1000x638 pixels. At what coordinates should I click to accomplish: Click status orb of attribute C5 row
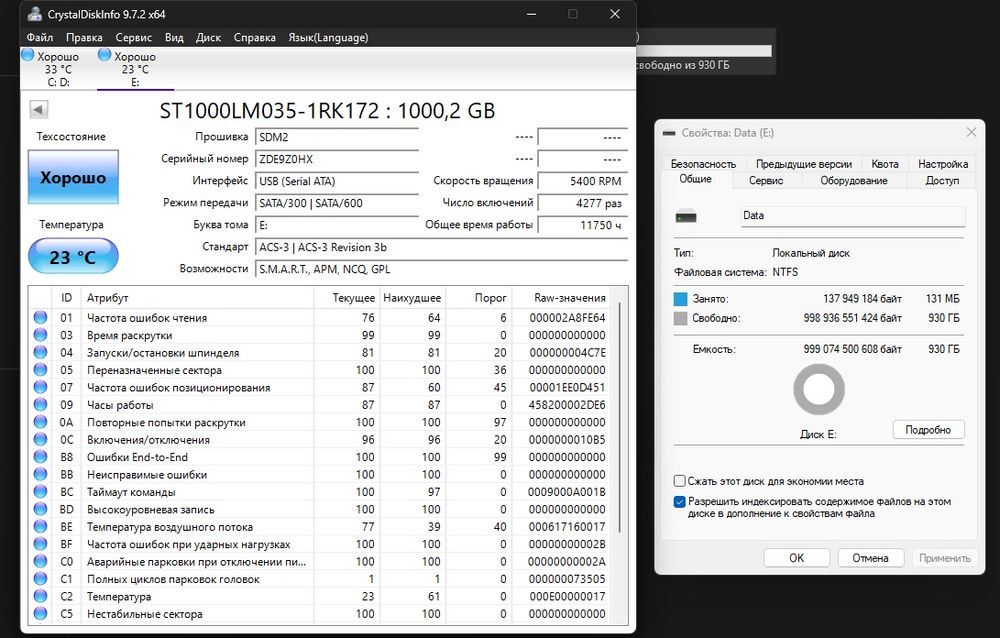[40, 614]
